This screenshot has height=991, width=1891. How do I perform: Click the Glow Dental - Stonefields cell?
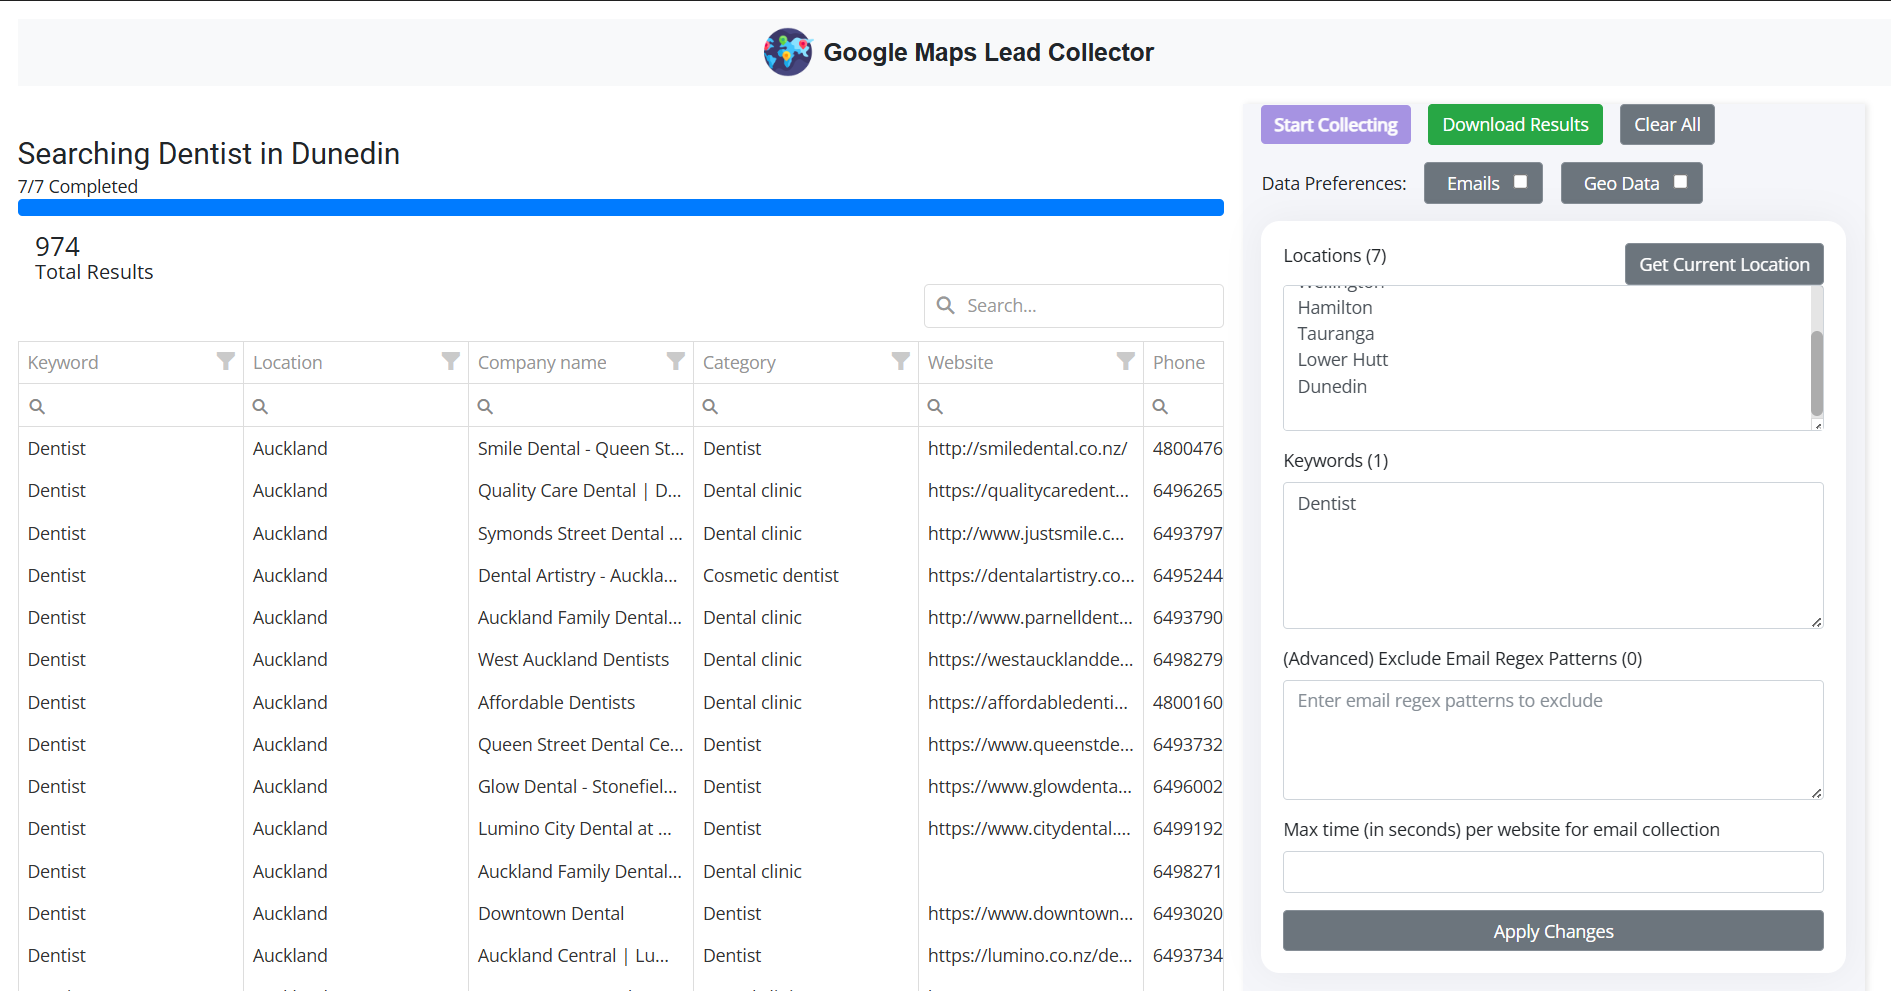point(581,786)
